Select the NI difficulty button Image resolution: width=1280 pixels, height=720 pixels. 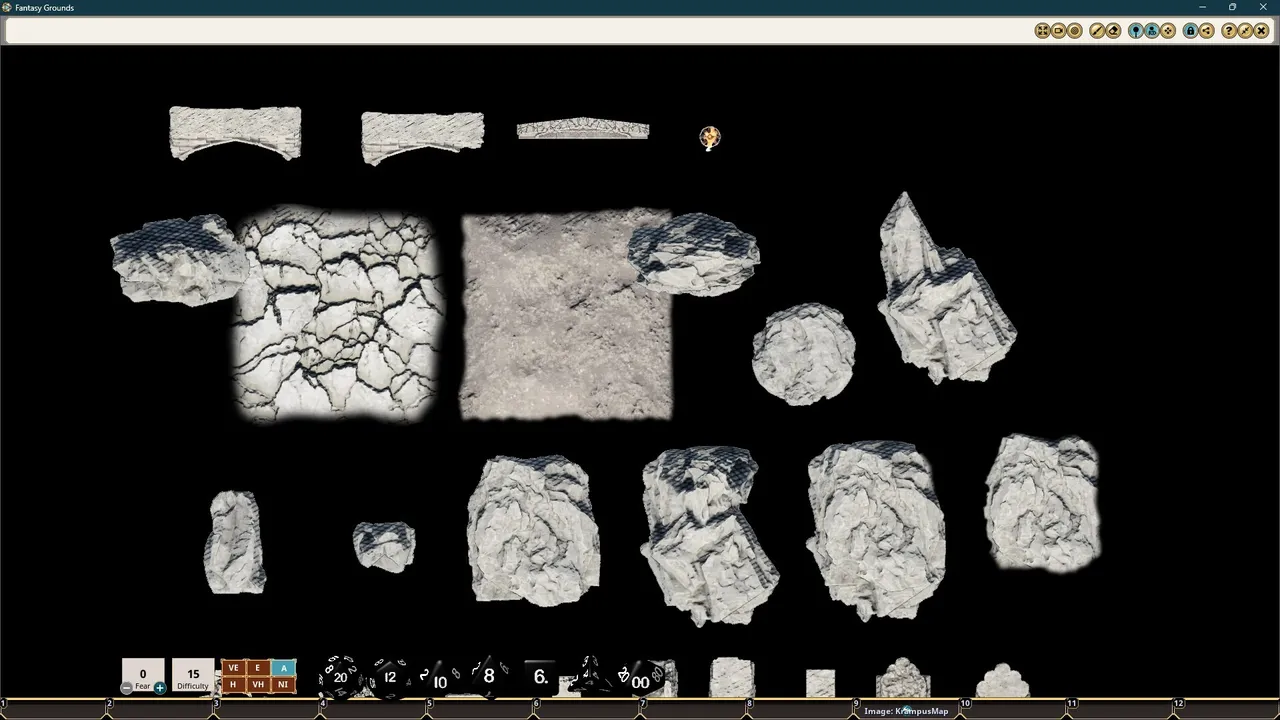(283, 685)
